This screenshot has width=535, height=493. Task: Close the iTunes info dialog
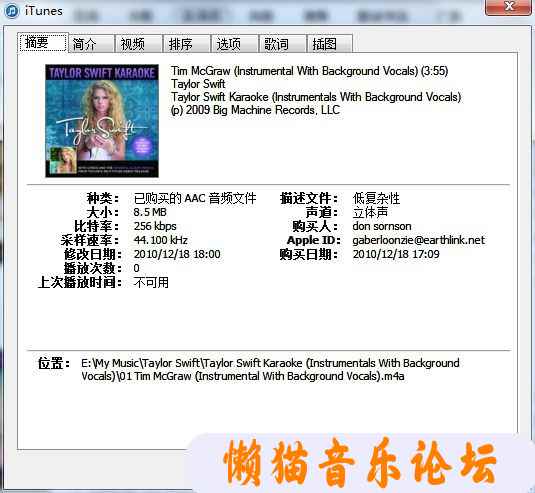[508, 7]
